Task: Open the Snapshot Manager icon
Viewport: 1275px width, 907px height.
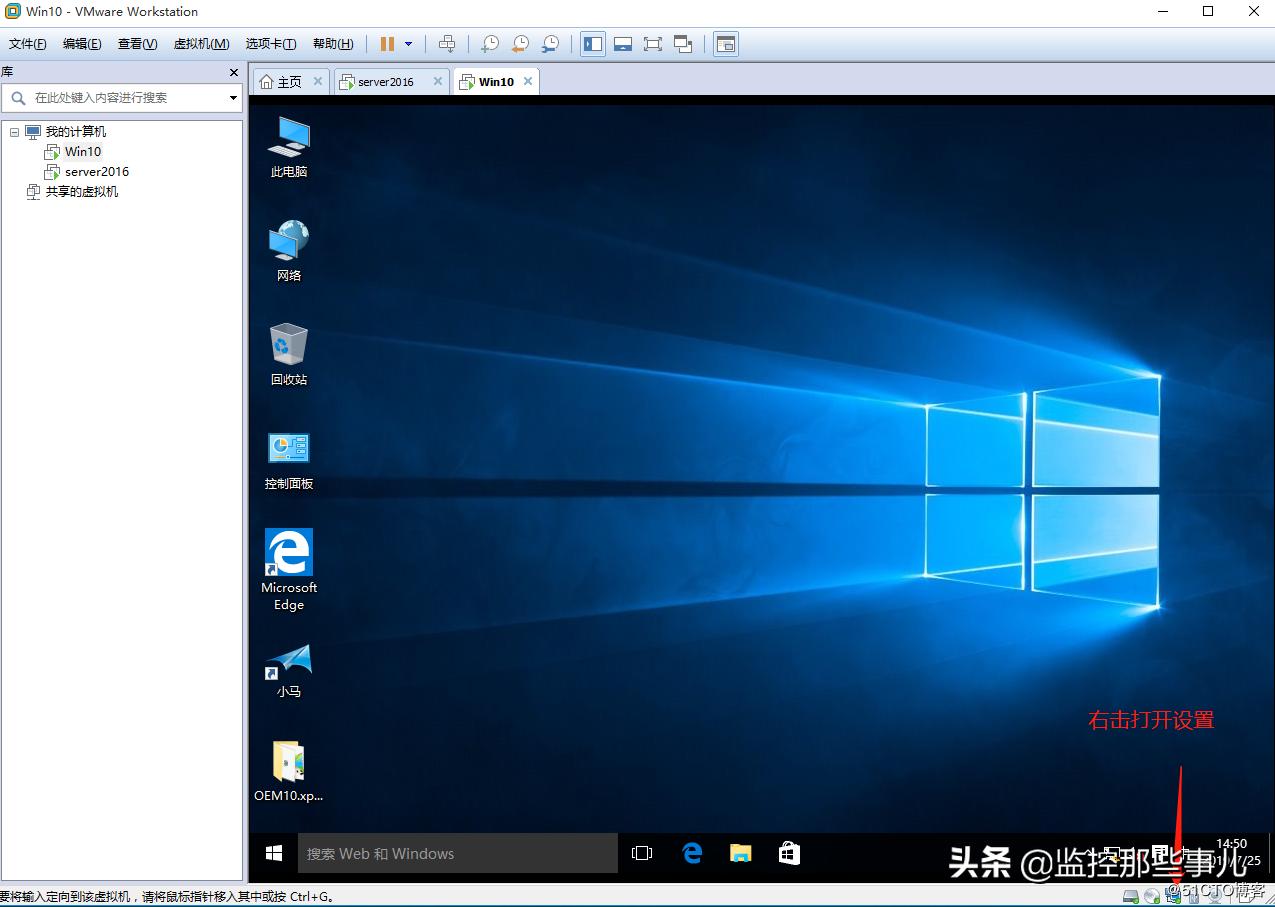Action: [x=551, y=43]
